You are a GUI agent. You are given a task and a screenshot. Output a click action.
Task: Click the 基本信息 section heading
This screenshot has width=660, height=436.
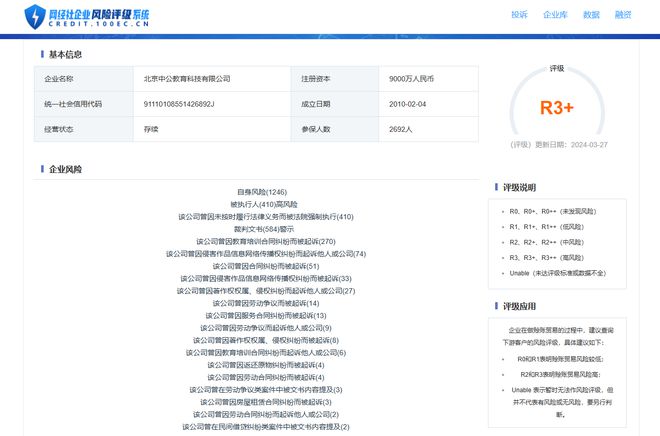pyautogui.click(x=65, y=54)
